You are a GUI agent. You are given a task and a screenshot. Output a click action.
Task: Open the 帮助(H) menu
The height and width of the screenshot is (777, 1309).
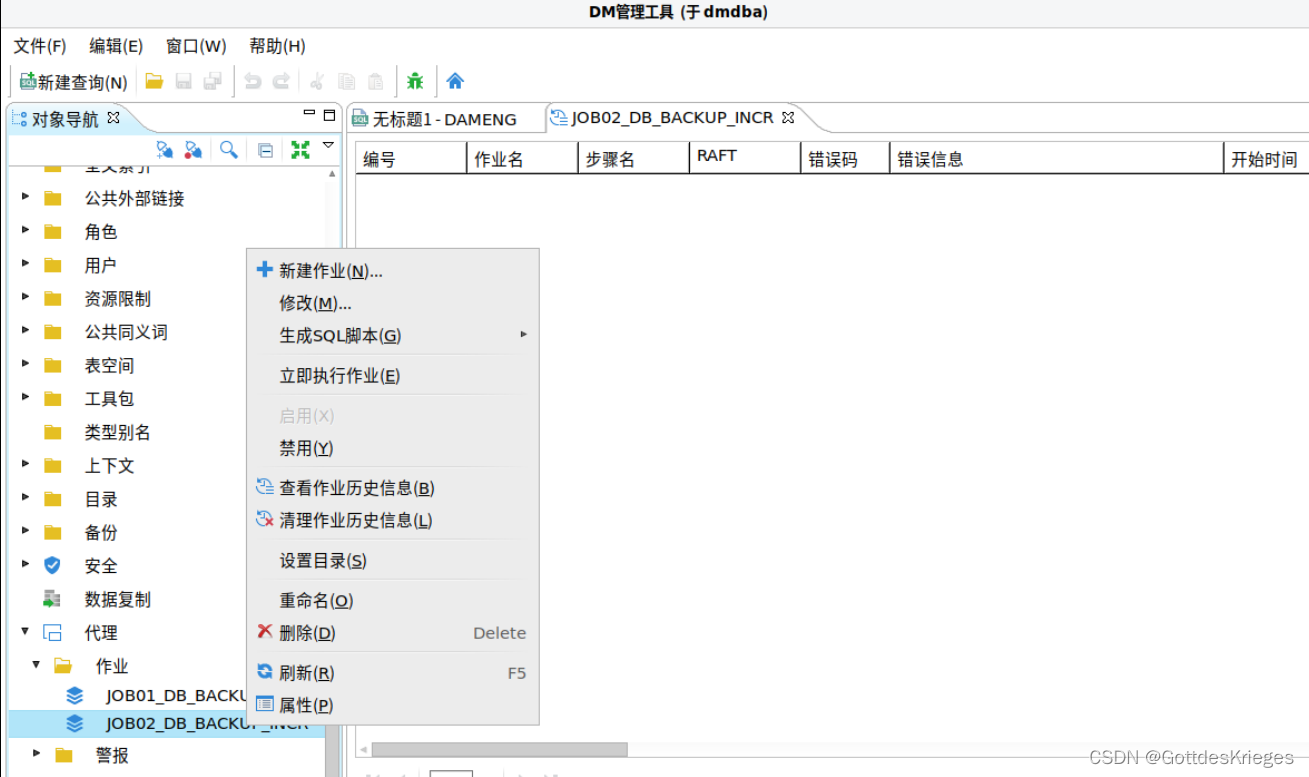point(277,46)
